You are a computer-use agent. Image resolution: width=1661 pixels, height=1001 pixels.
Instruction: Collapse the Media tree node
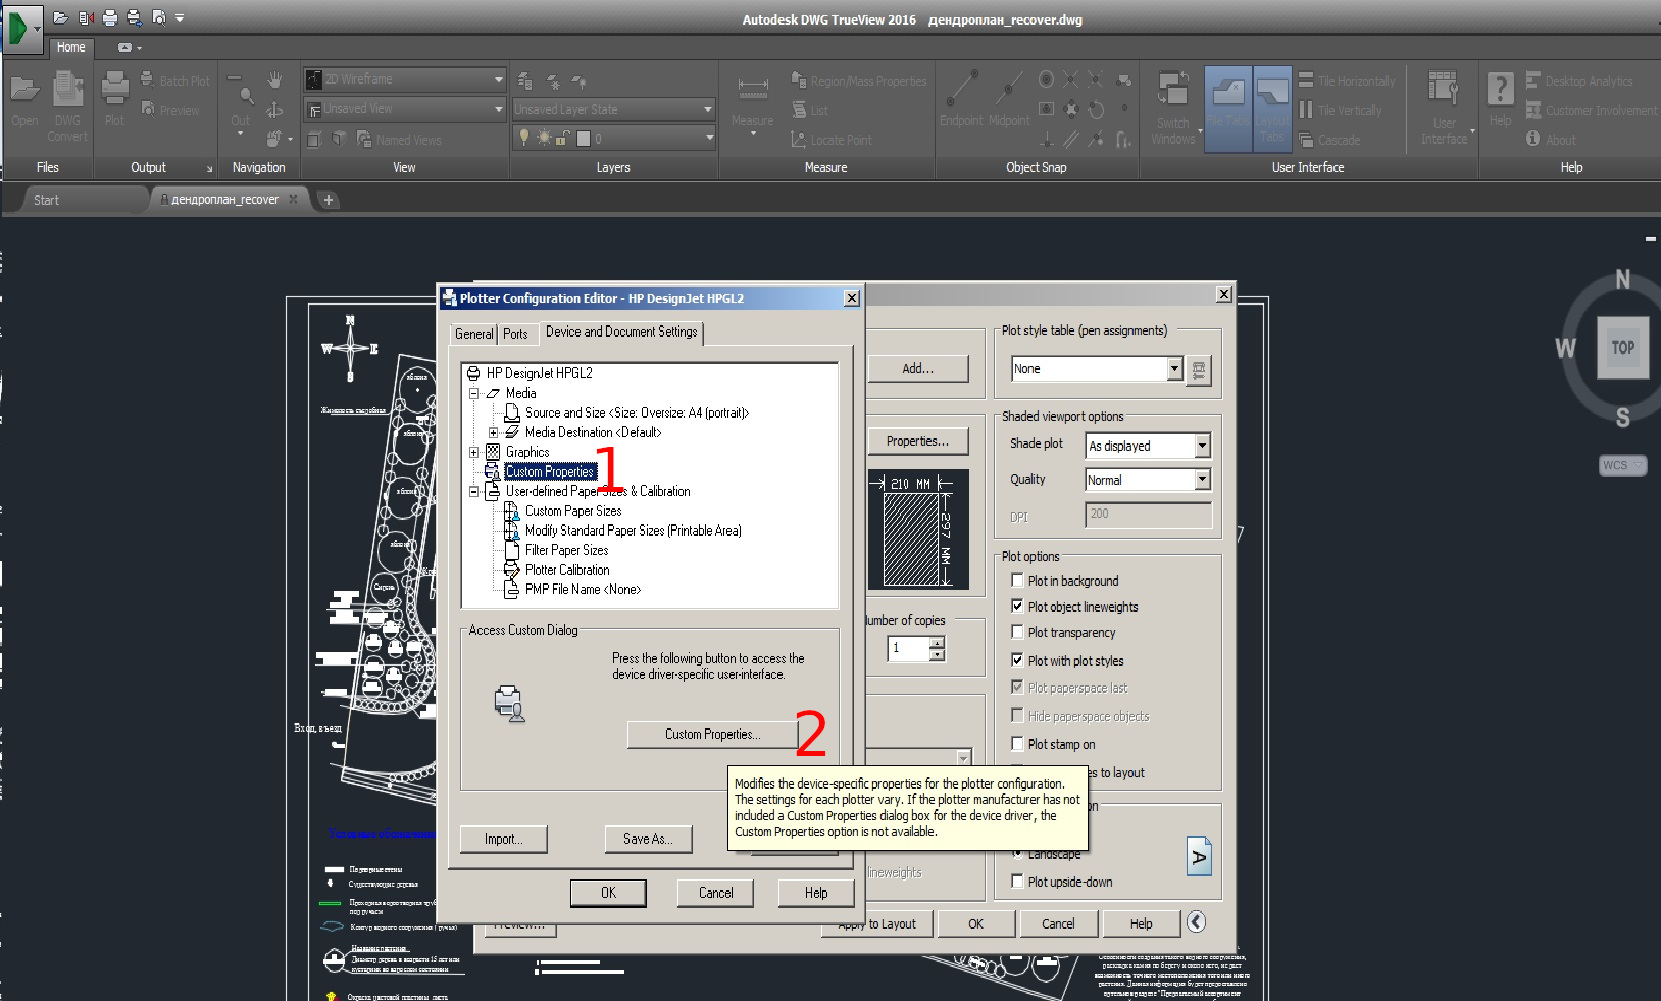point(474,394)
